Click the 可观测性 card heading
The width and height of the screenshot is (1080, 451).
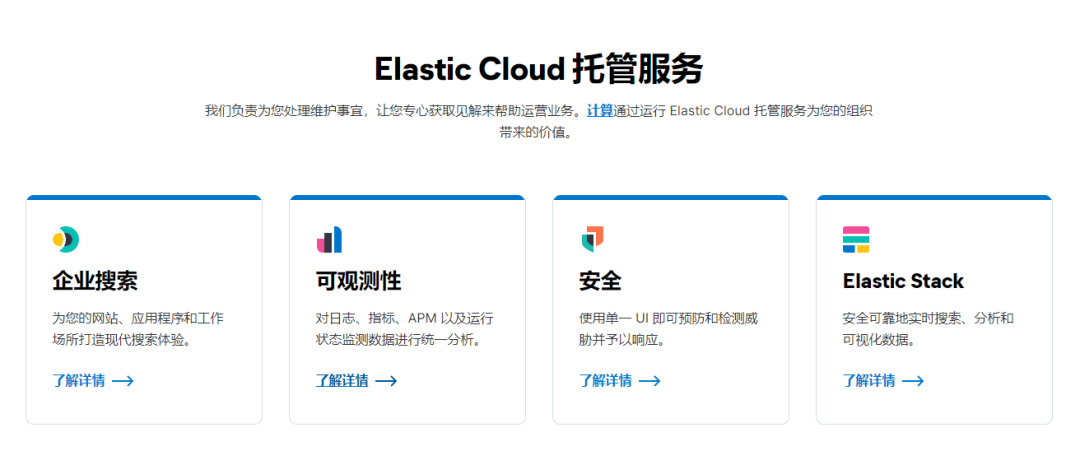pyautogui.click(x=358, y=281)
